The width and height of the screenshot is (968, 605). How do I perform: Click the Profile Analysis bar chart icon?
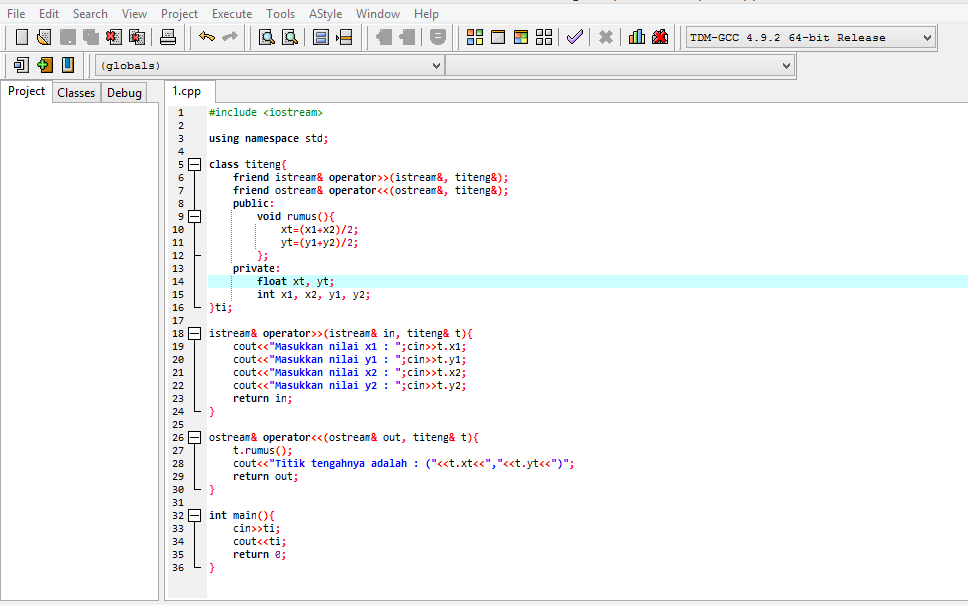(637, 38)
